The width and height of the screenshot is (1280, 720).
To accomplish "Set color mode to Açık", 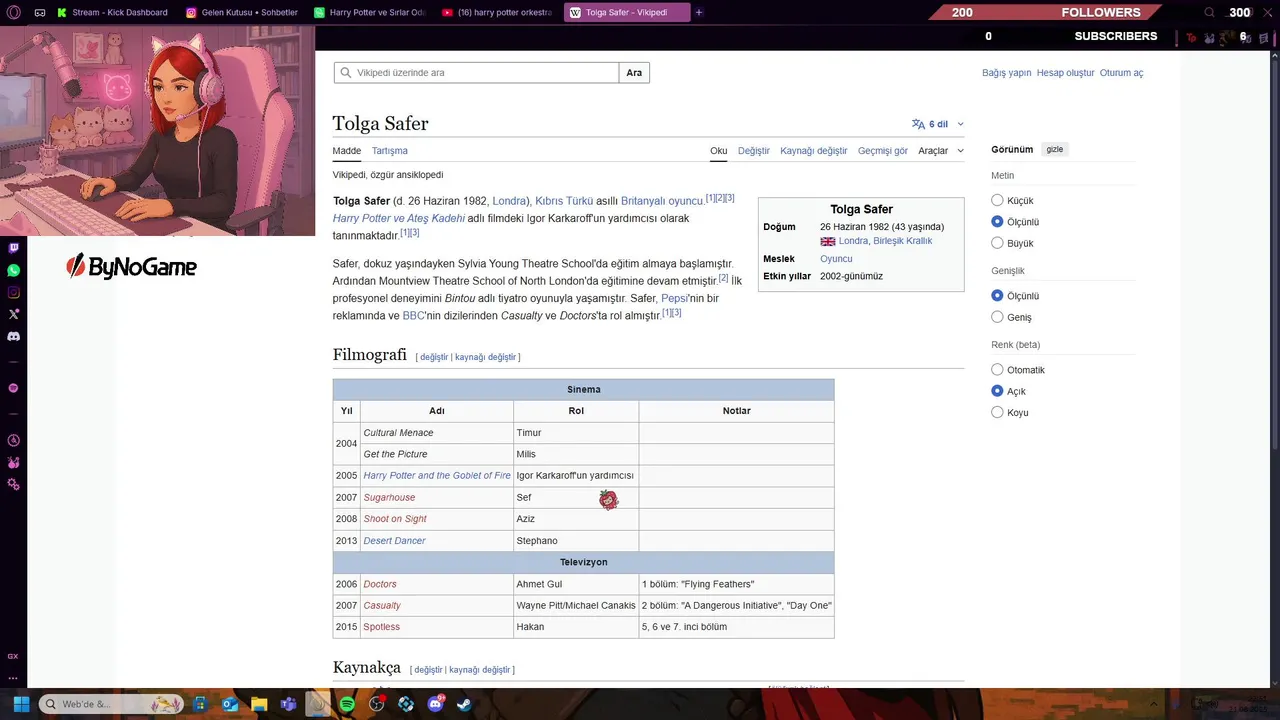I will point(997,391).
